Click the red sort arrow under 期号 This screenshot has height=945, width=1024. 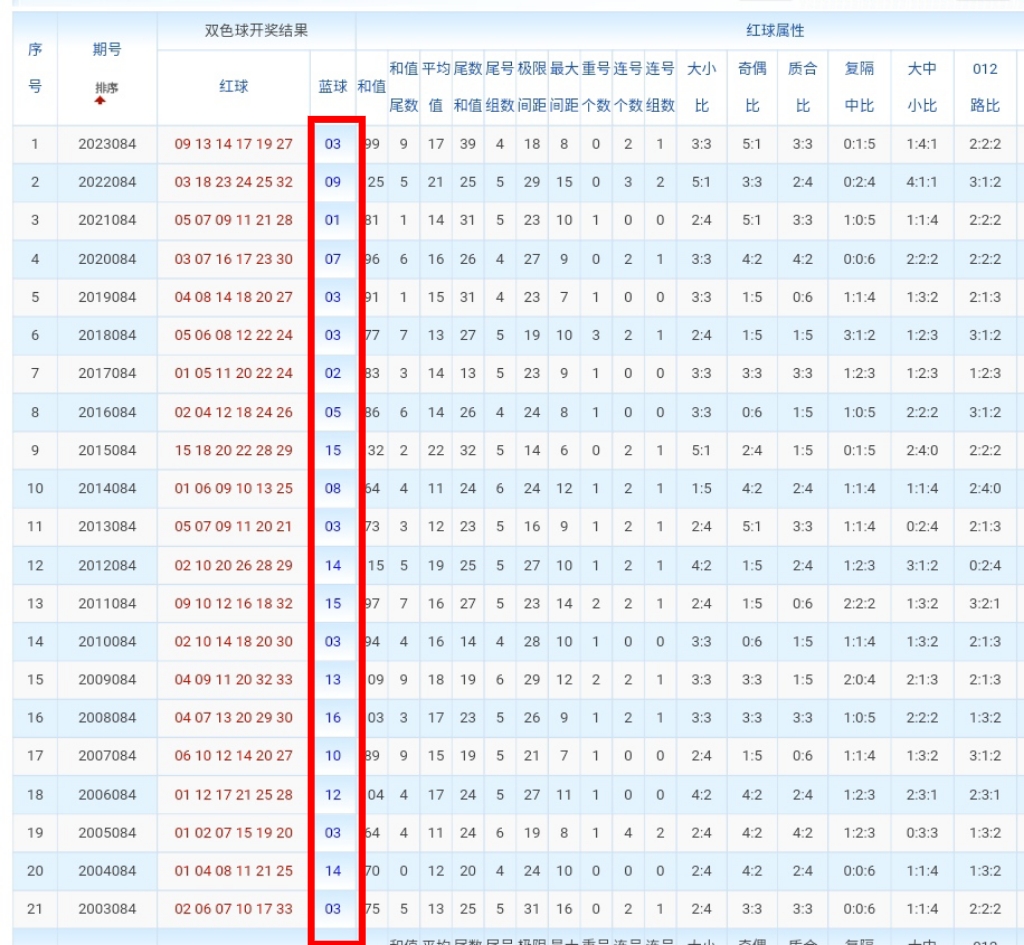[x=100, y=101]
